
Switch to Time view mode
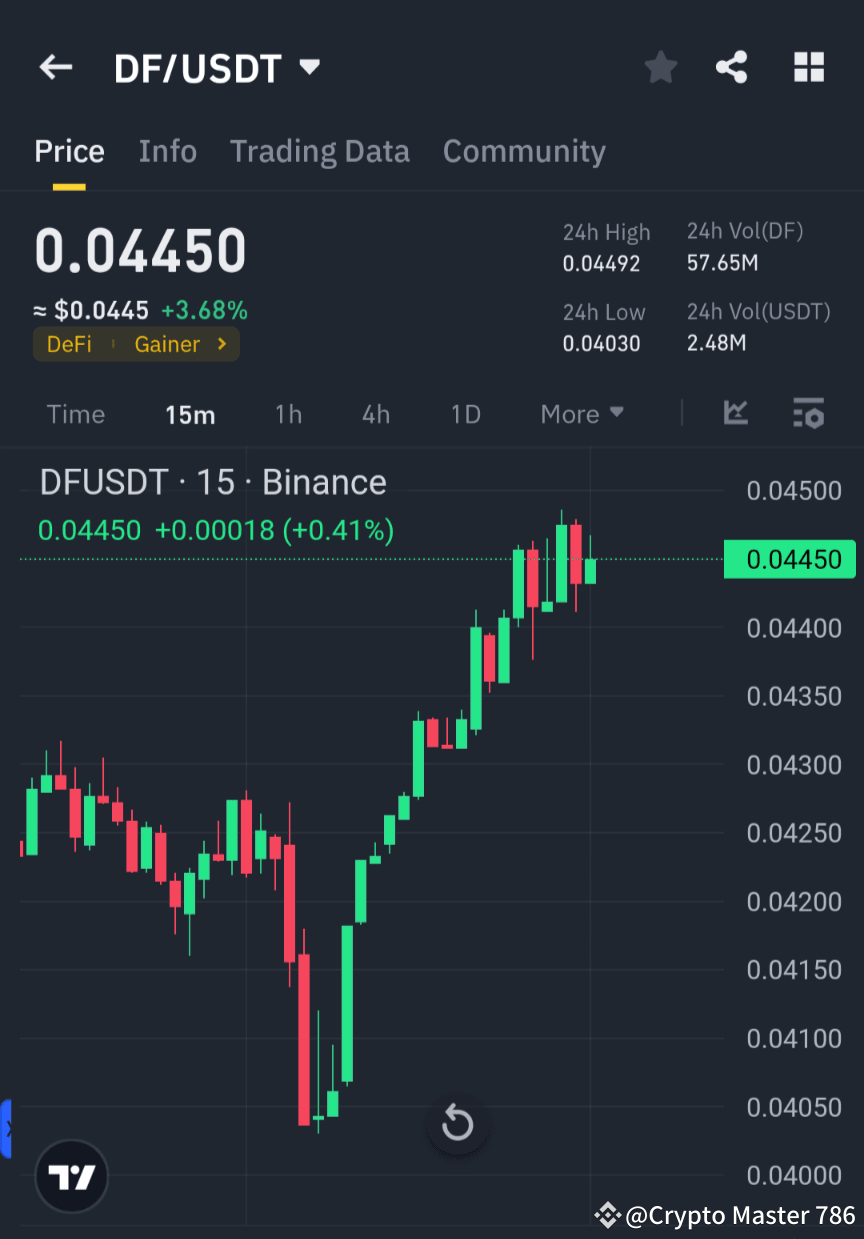76,413
